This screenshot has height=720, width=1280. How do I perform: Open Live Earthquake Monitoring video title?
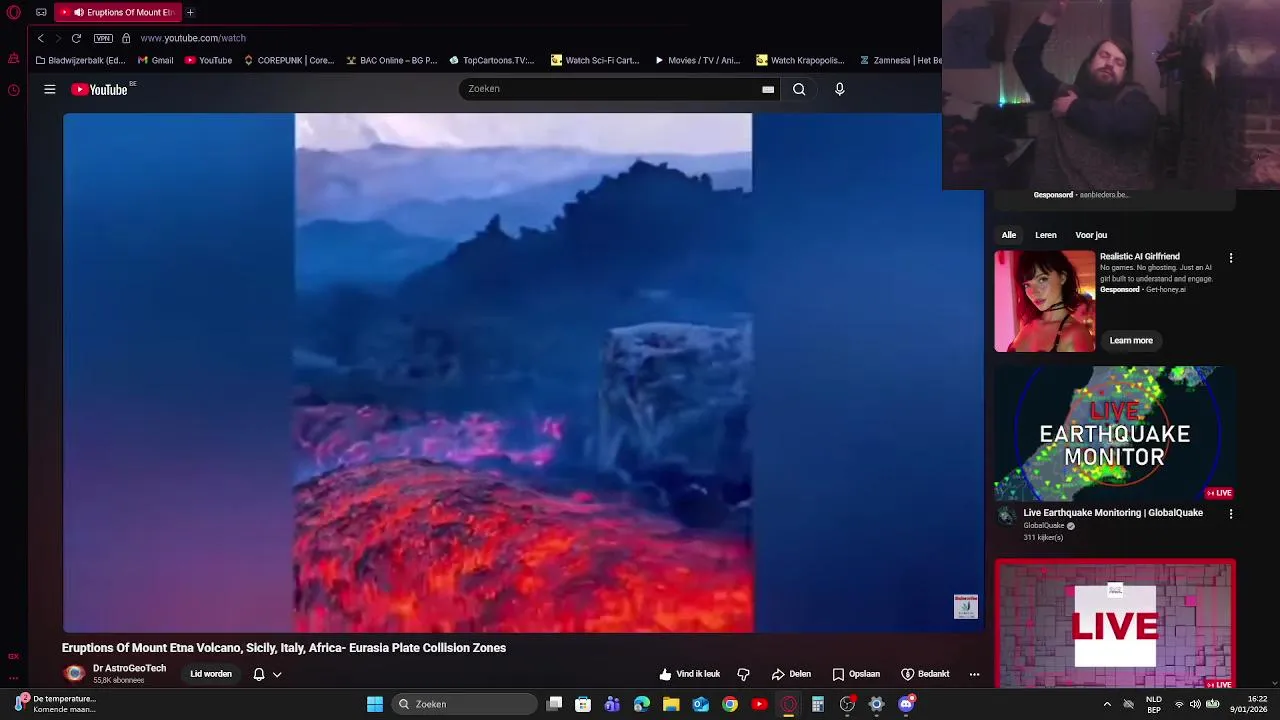[1113, 513]
